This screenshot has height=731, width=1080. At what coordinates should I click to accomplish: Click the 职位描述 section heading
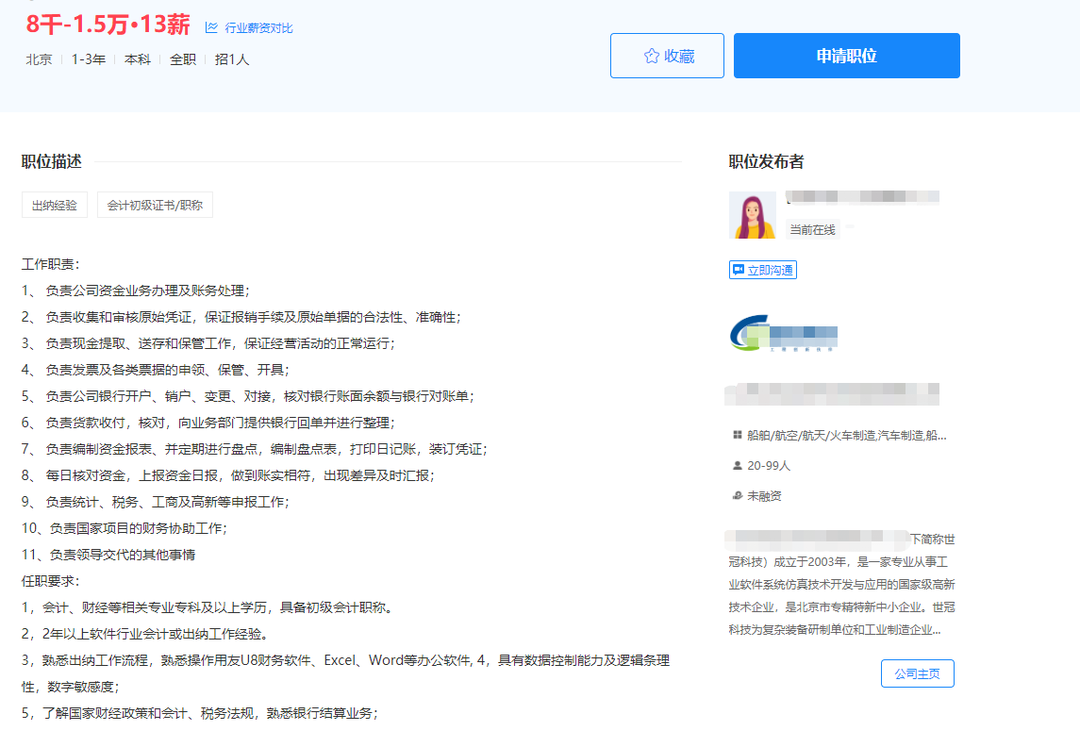click(52, 161)
